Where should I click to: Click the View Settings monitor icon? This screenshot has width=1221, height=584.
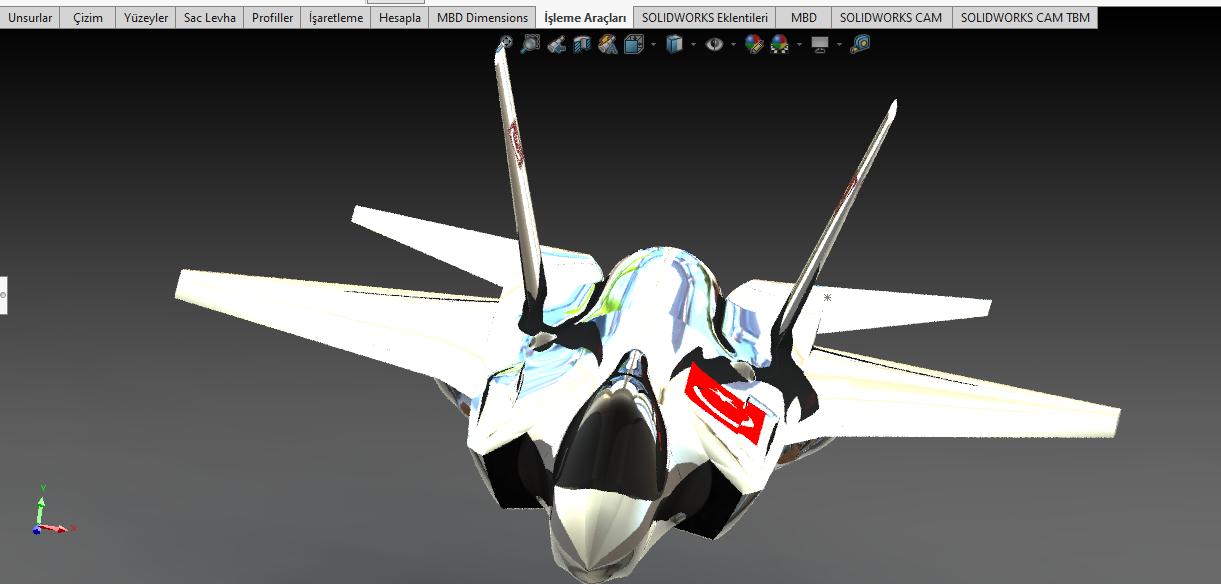point(821,45)
